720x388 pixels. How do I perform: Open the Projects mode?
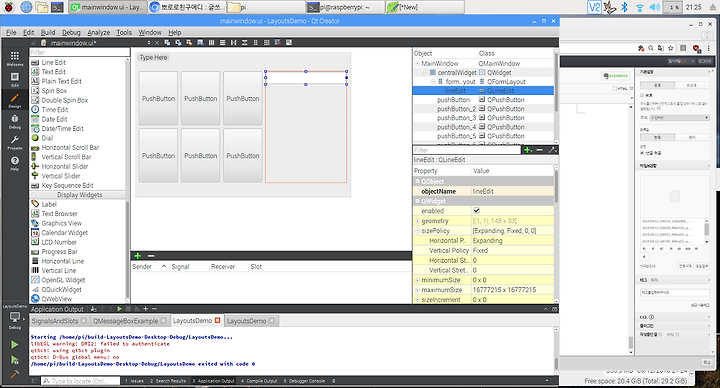coord(15,142)
